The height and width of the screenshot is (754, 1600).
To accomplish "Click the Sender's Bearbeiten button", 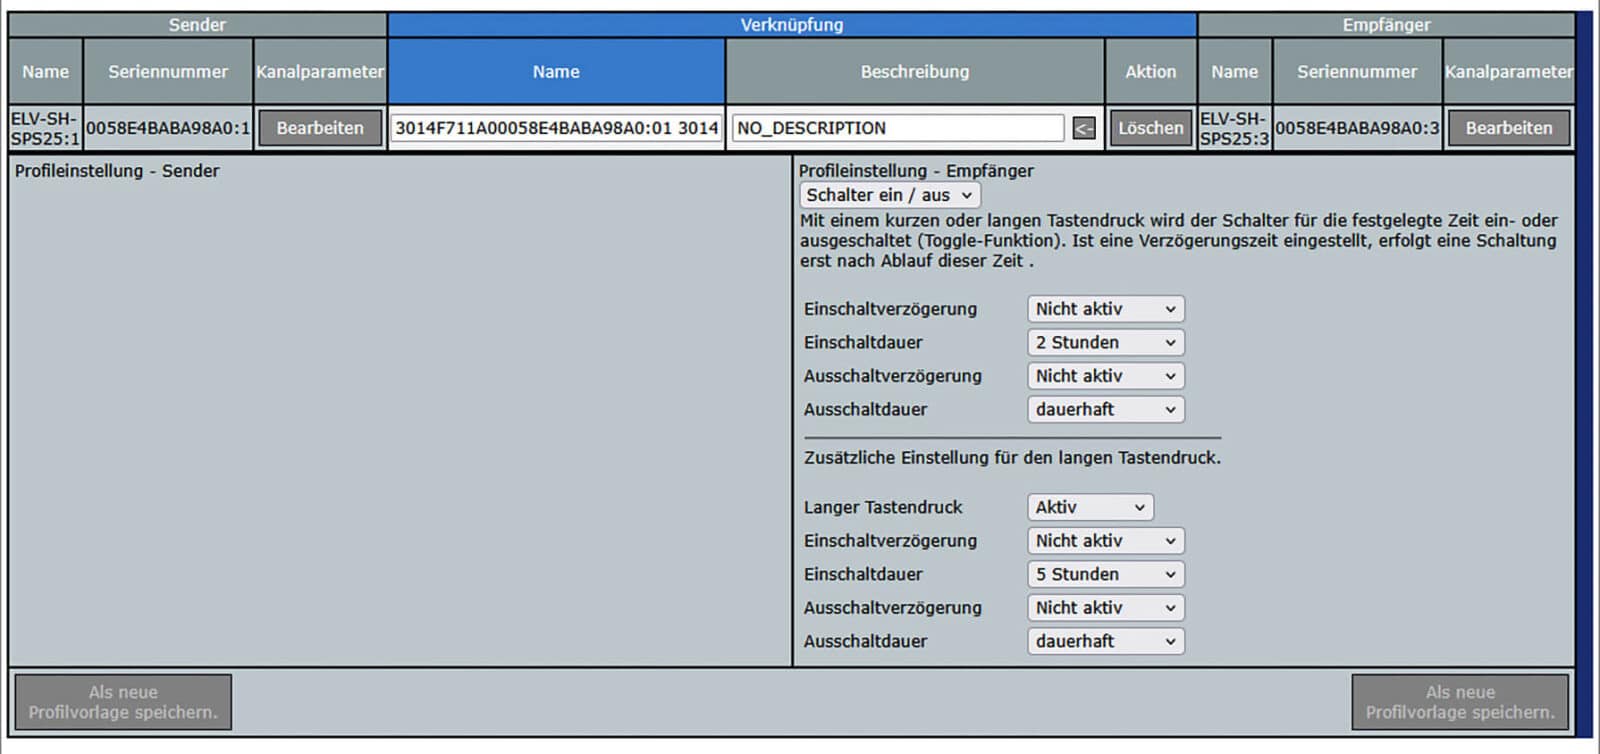I will tap(320, 128).
